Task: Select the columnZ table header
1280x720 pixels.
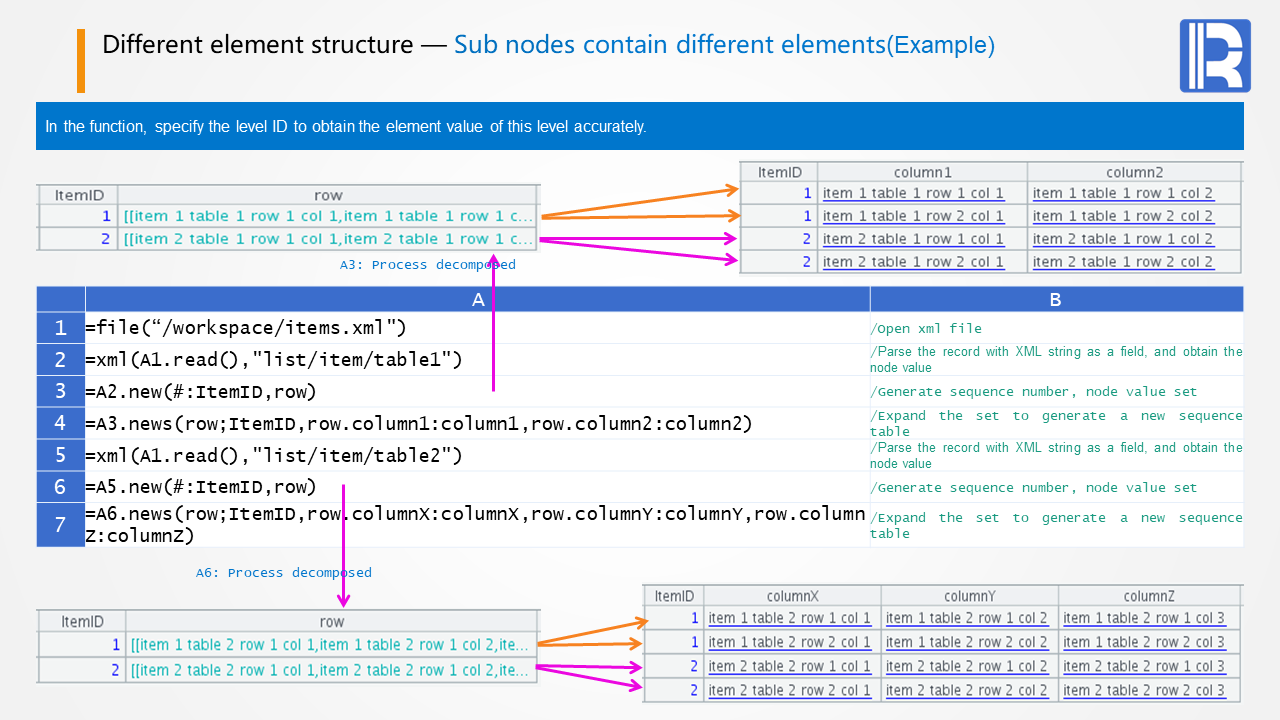Action: (1148, 596)
